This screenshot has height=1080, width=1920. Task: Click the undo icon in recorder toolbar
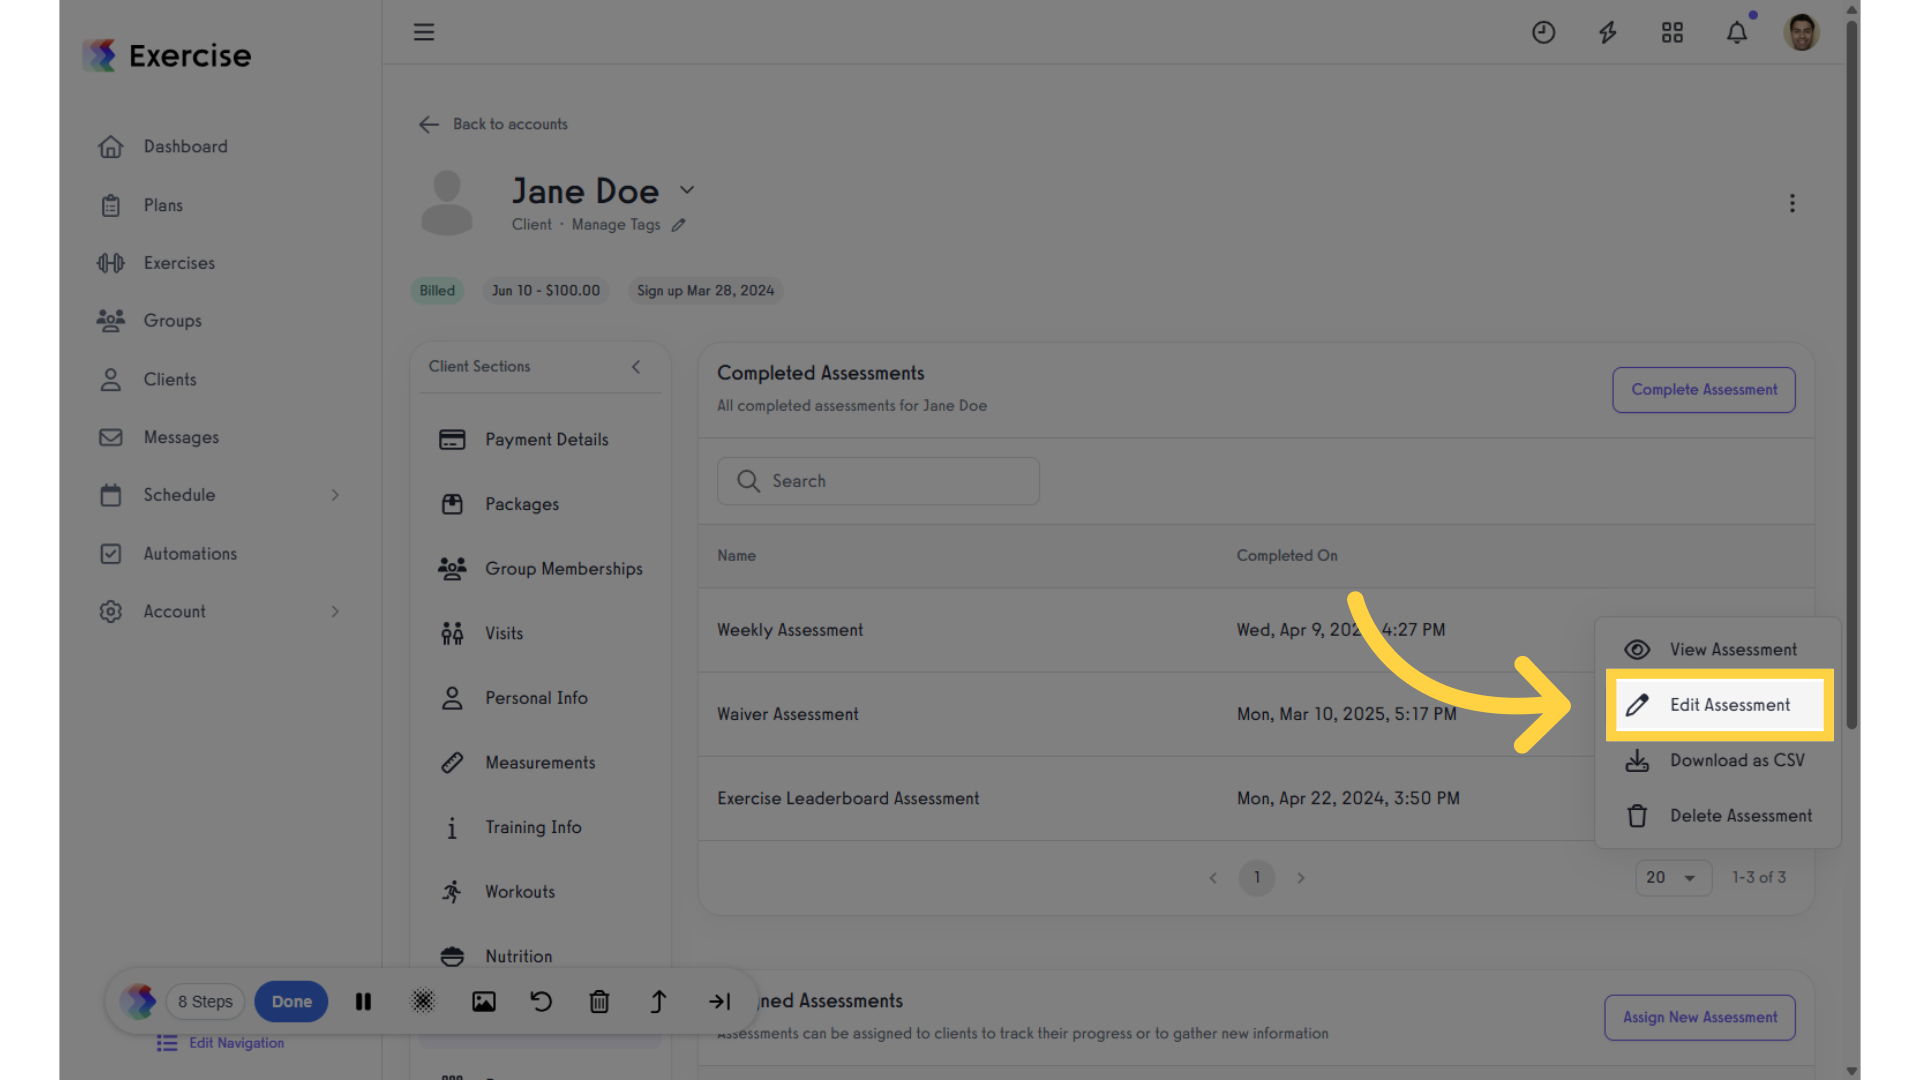click(x=541, y=1001)
